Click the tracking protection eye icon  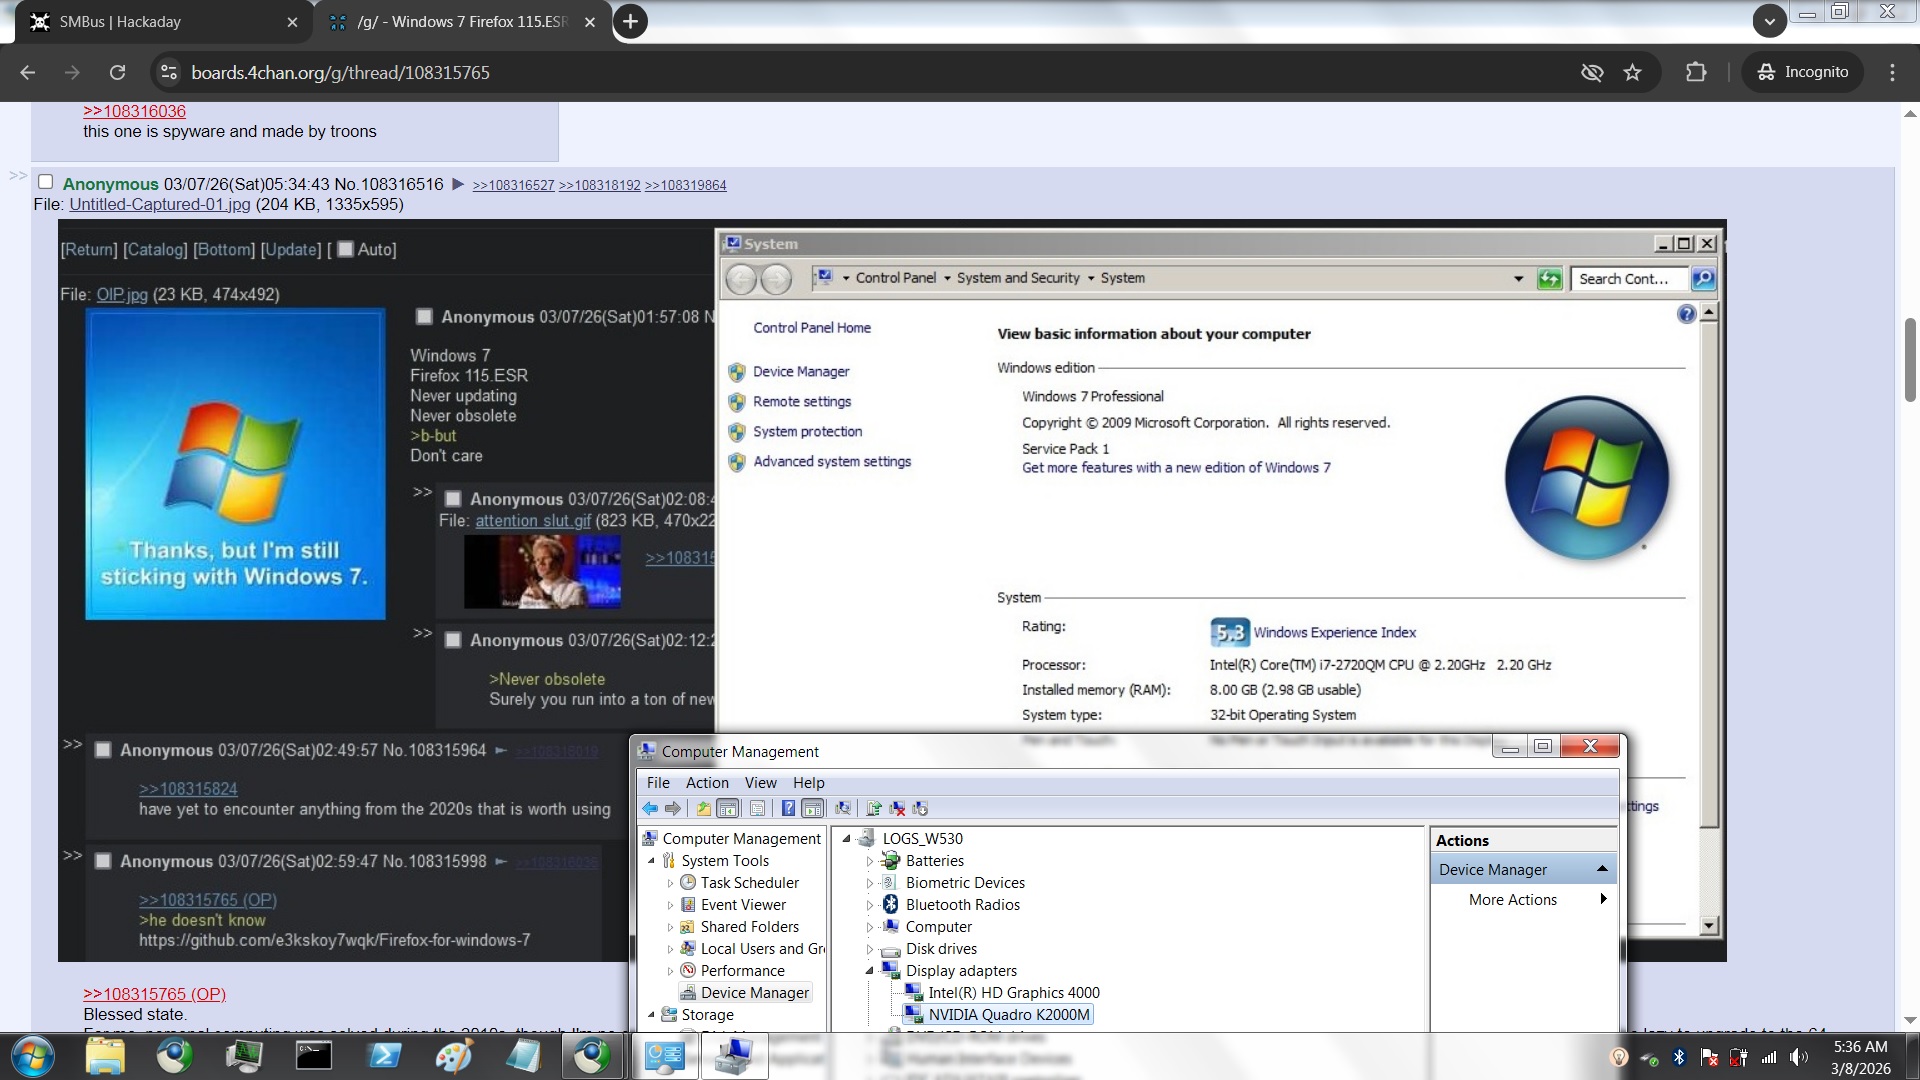click(1591, 72)
